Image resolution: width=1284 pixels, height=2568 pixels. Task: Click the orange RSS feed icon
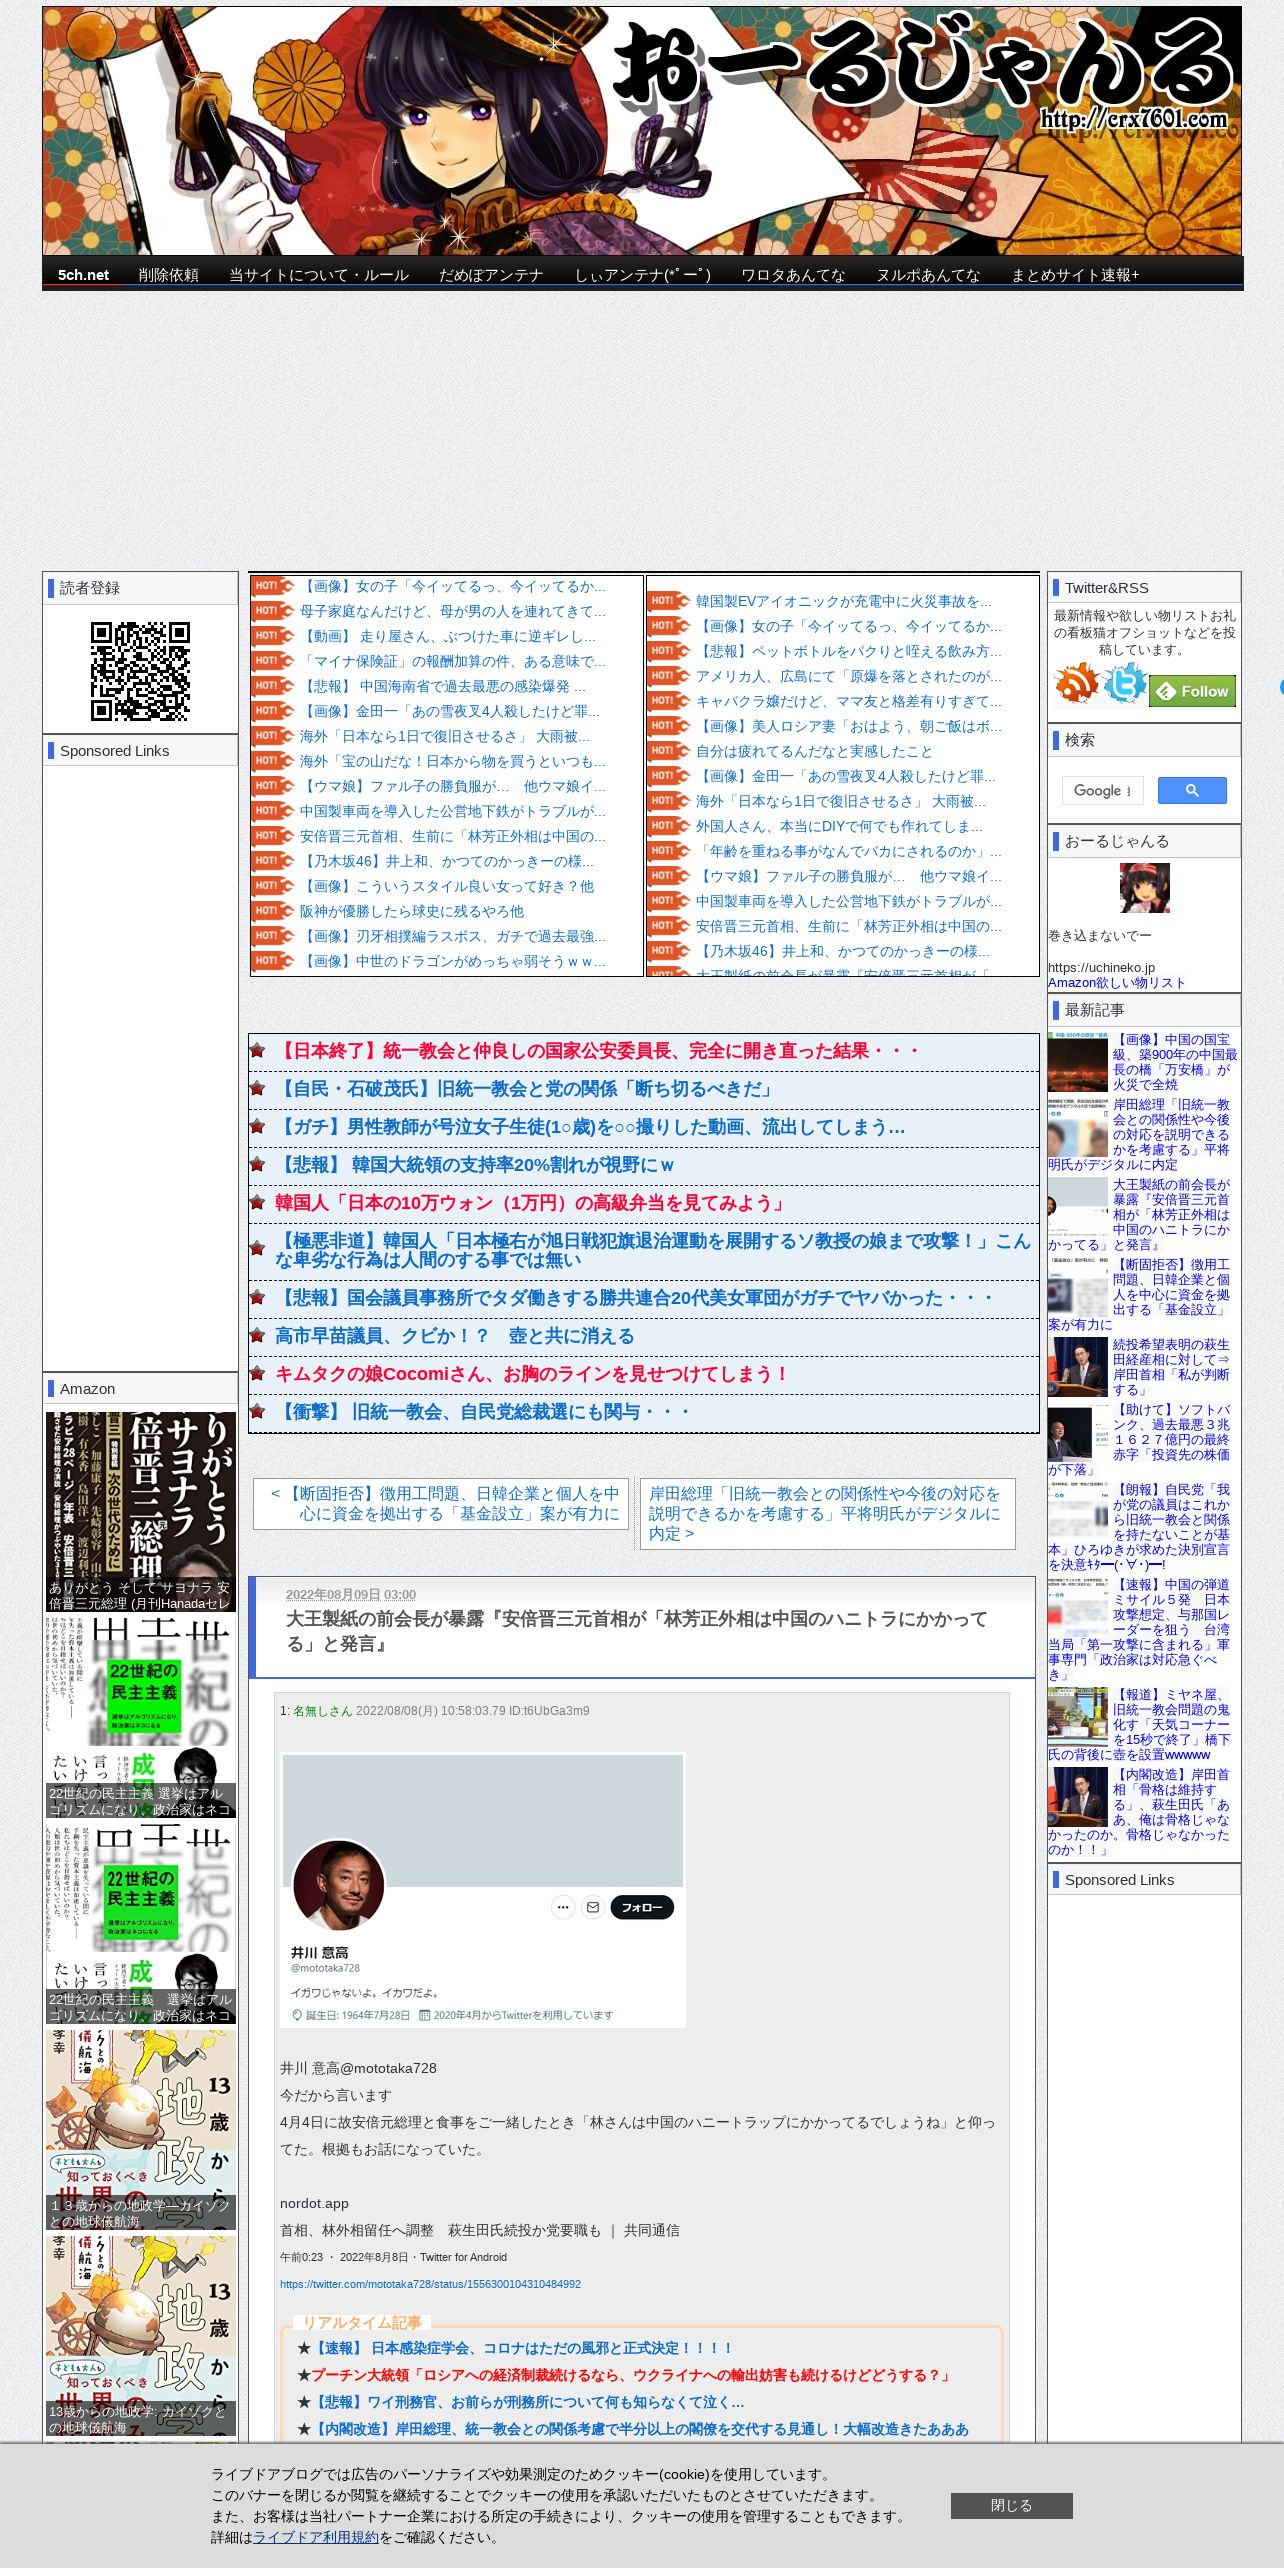[1076, 683]
